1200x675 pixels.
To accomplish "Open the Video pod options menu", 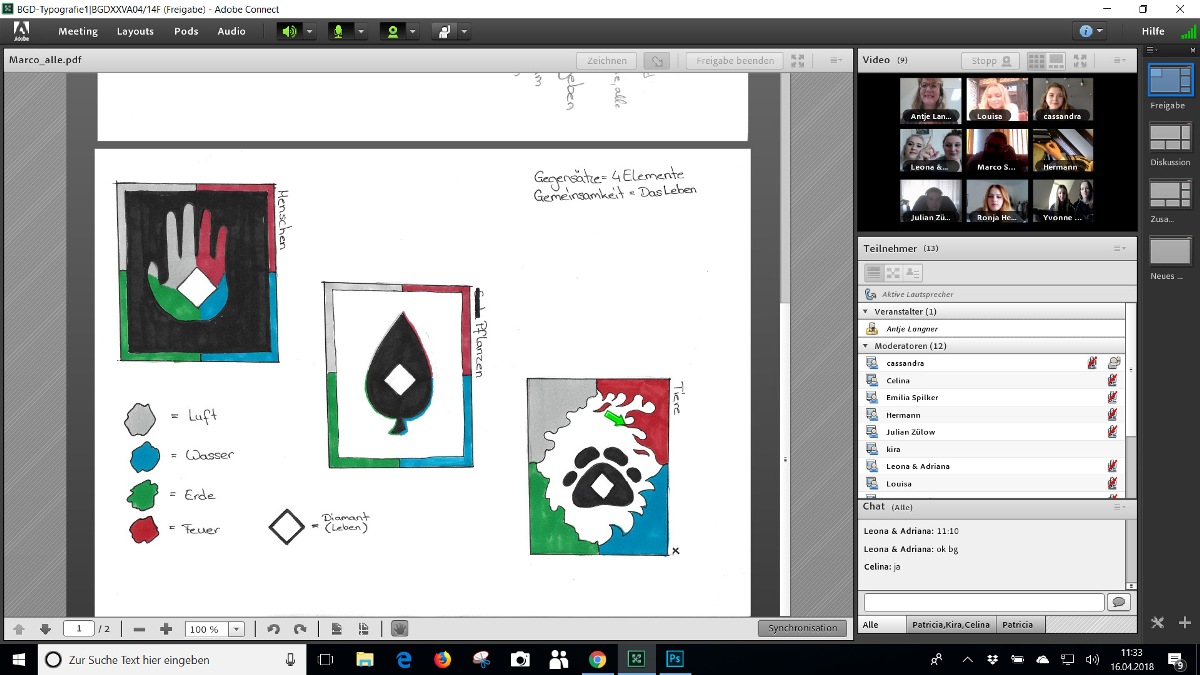I will click(1120, 60).
